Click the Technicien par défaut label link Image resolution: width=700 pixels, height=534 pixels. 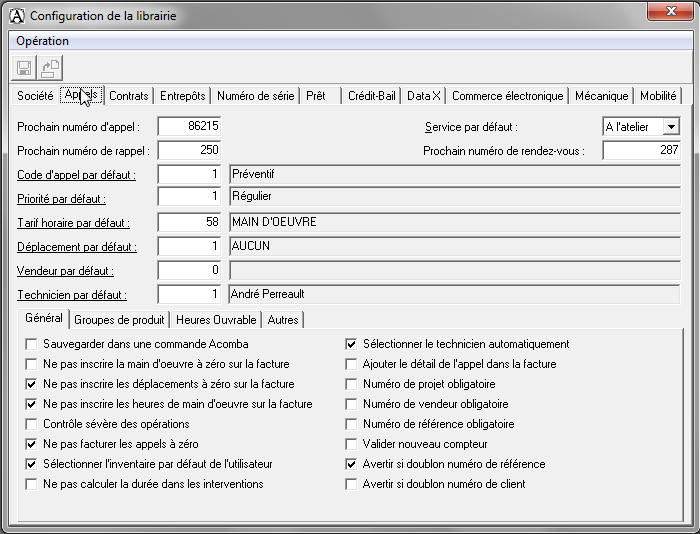(72, 295)
